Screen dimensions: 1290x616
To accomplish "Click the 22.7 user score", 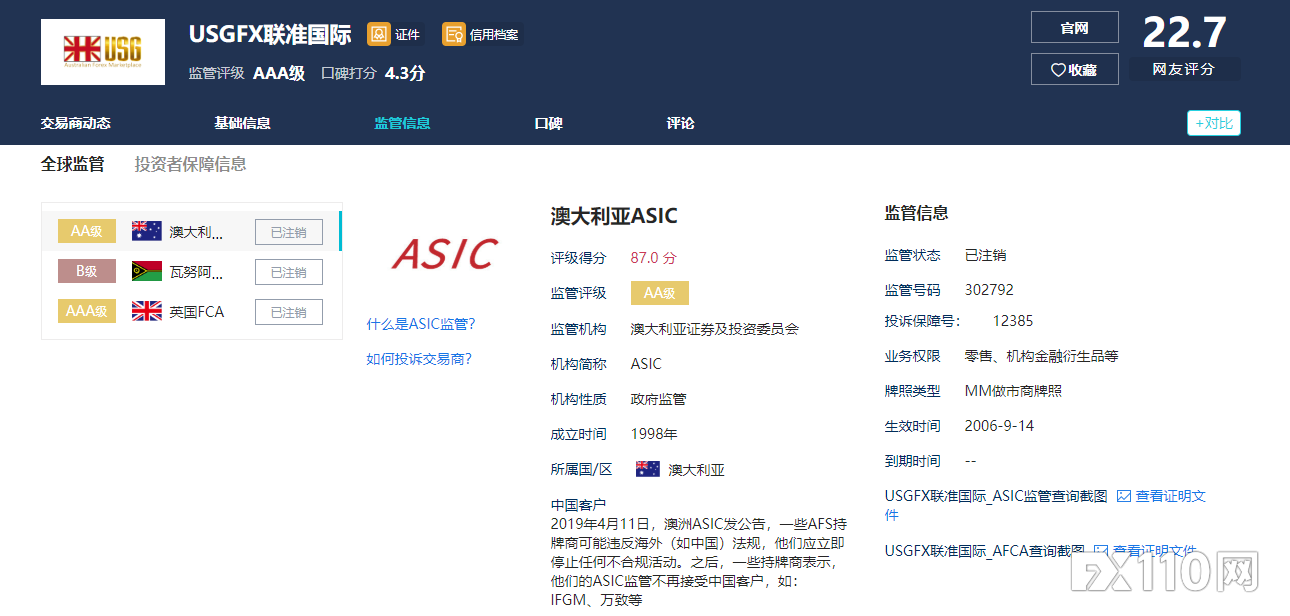I will pyautogui.click(x=1185, y=33).
